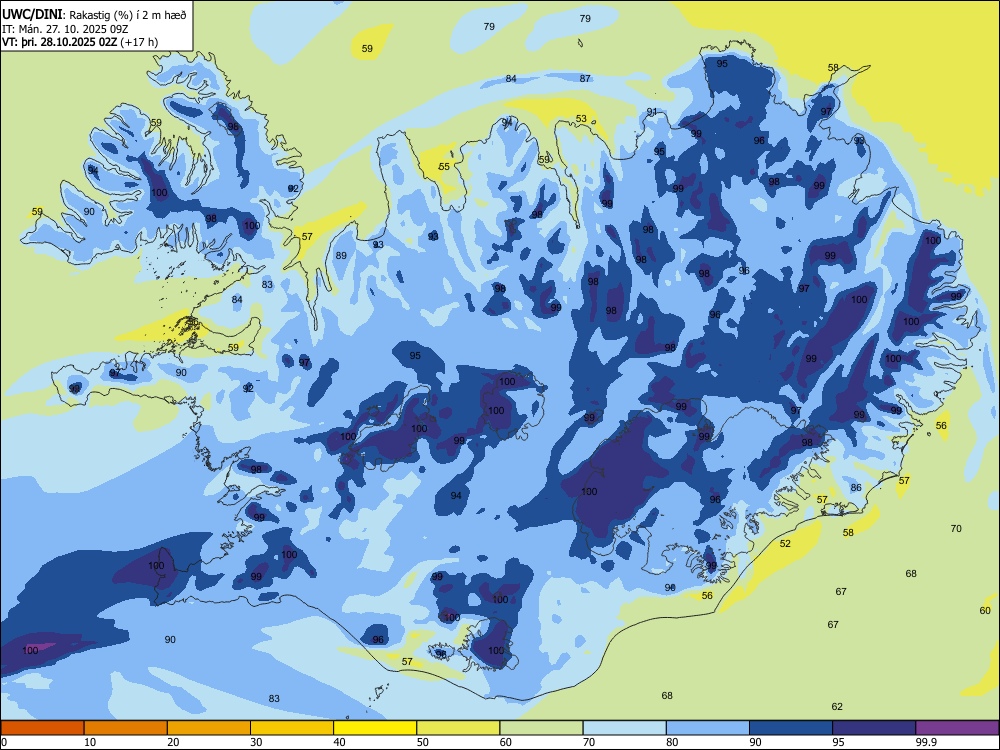The width and height of the screenshot is (1000, 750).
Task: Click the 30–40 legend color swatch
Action: pos(292,728)
